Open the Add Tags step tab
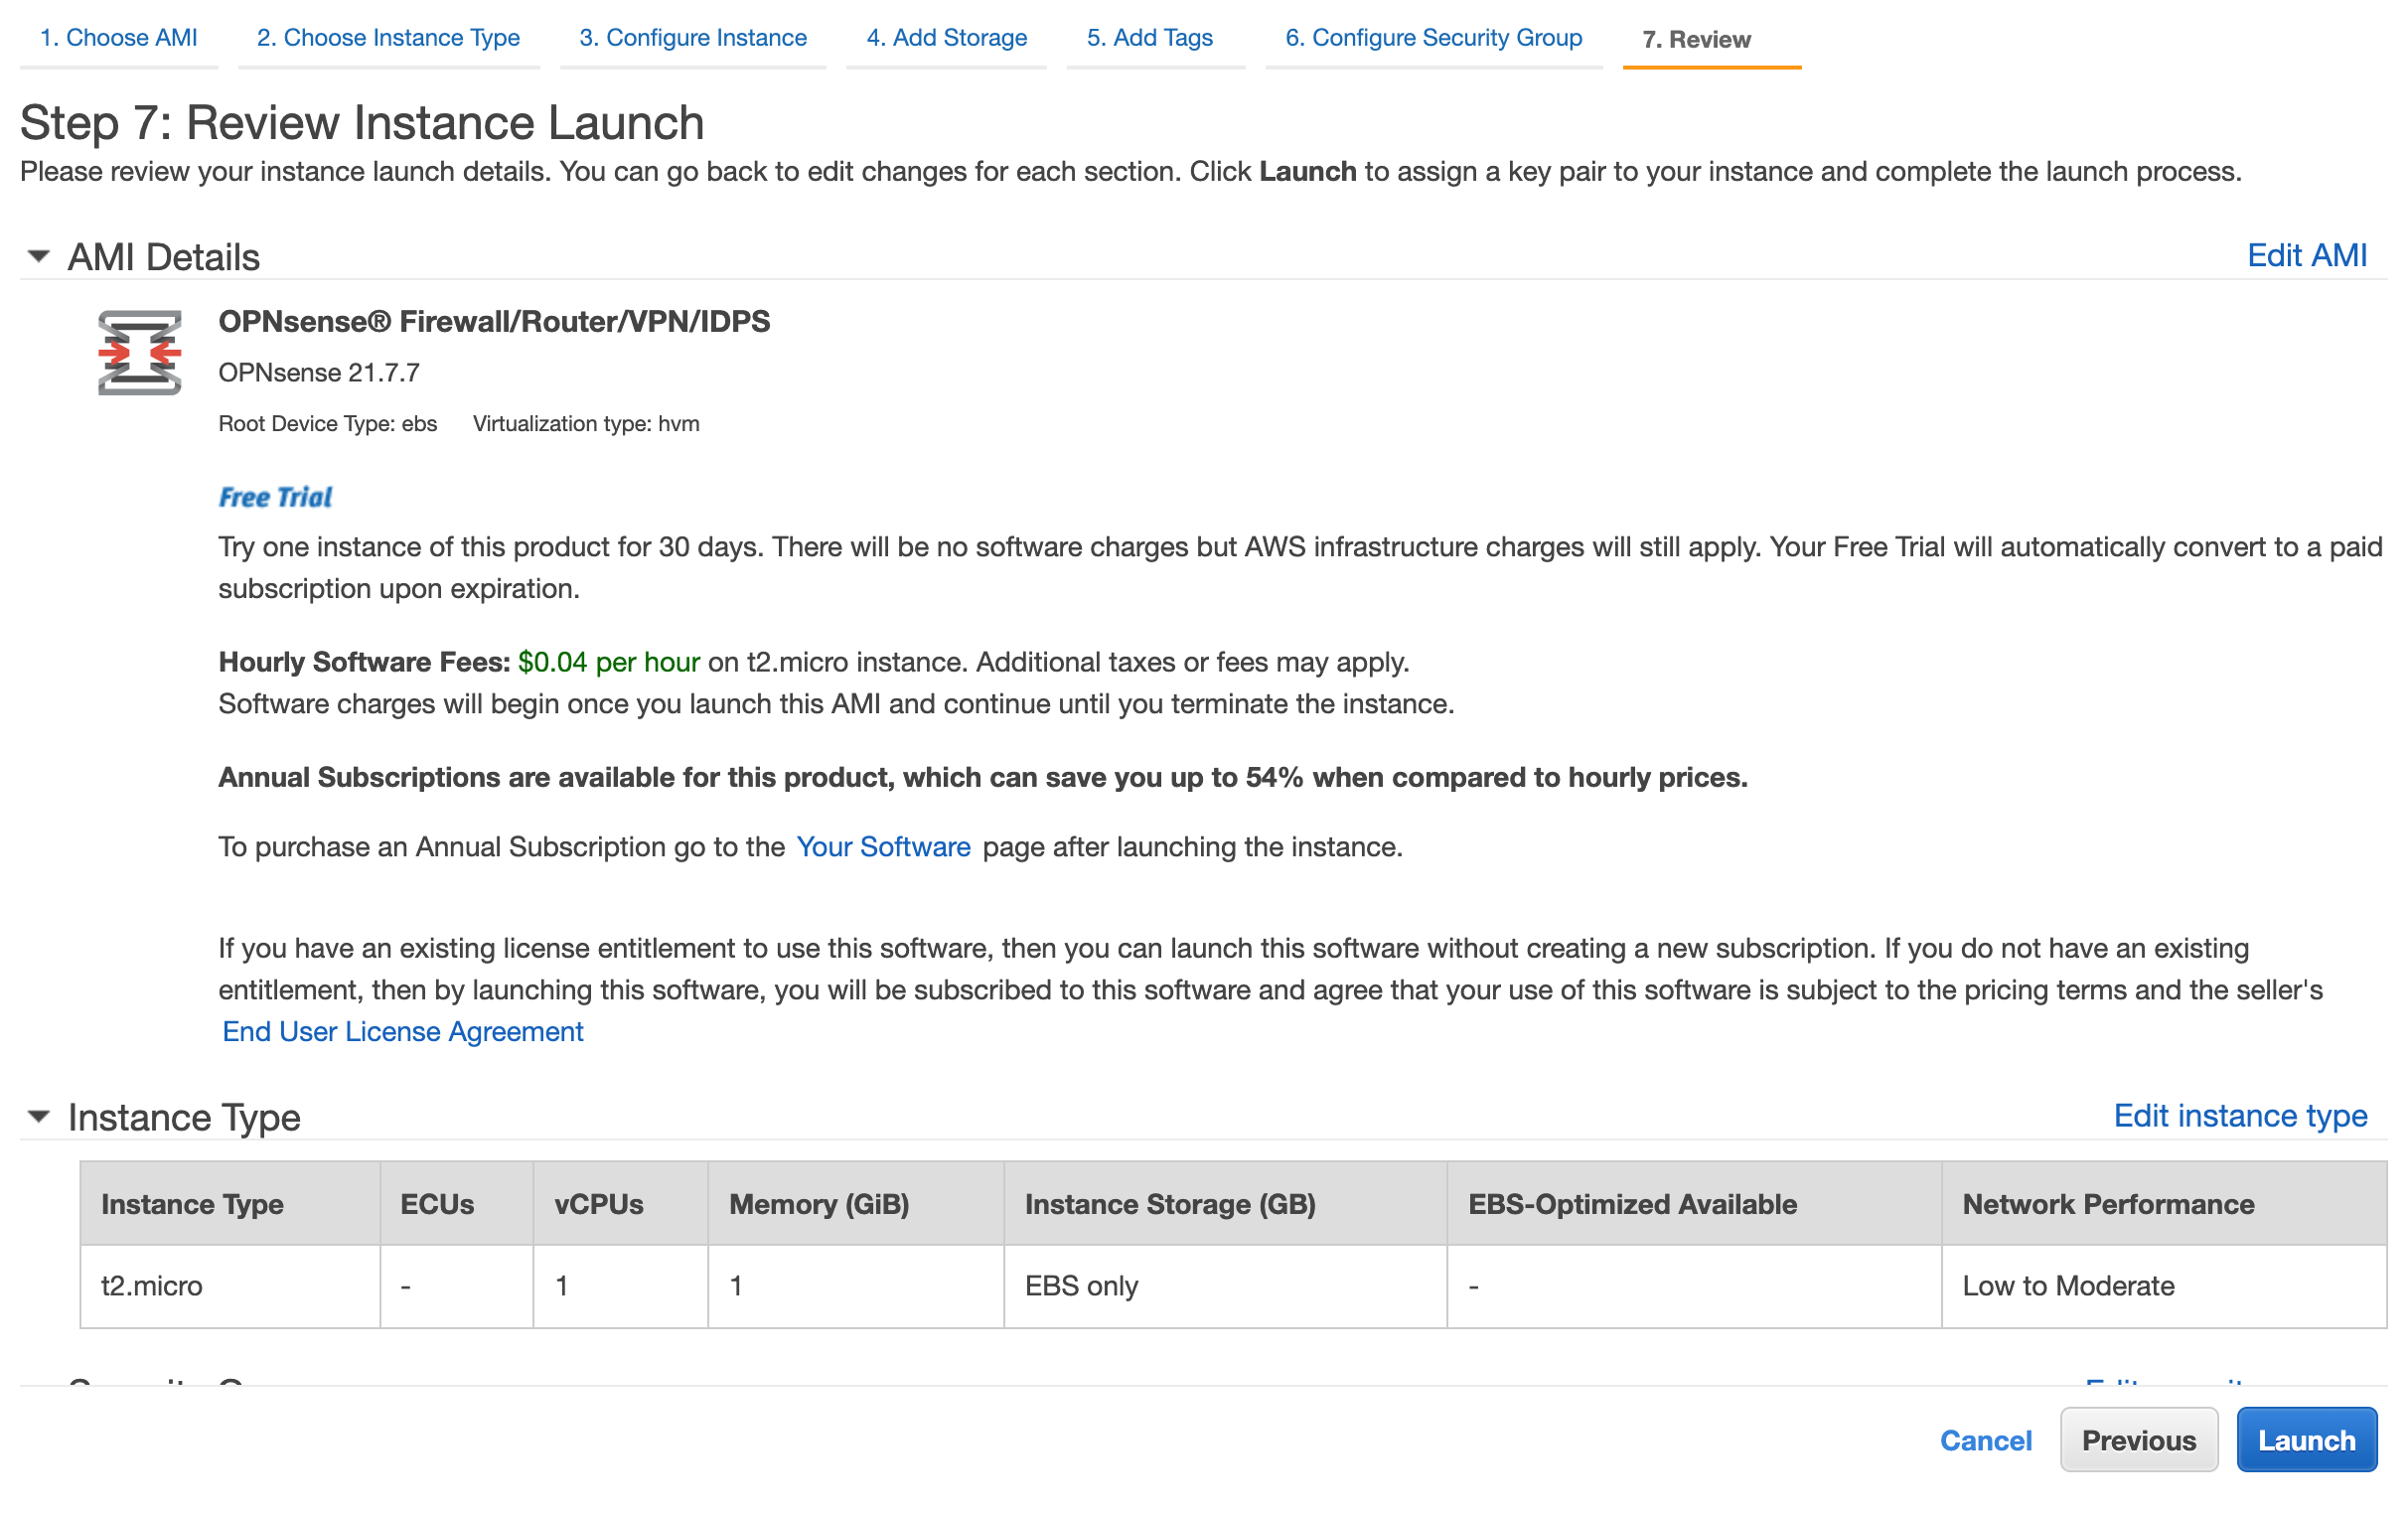The width and height of the screenshot is (2408, 1514). pyautogui.click(x=1149, y=38)
